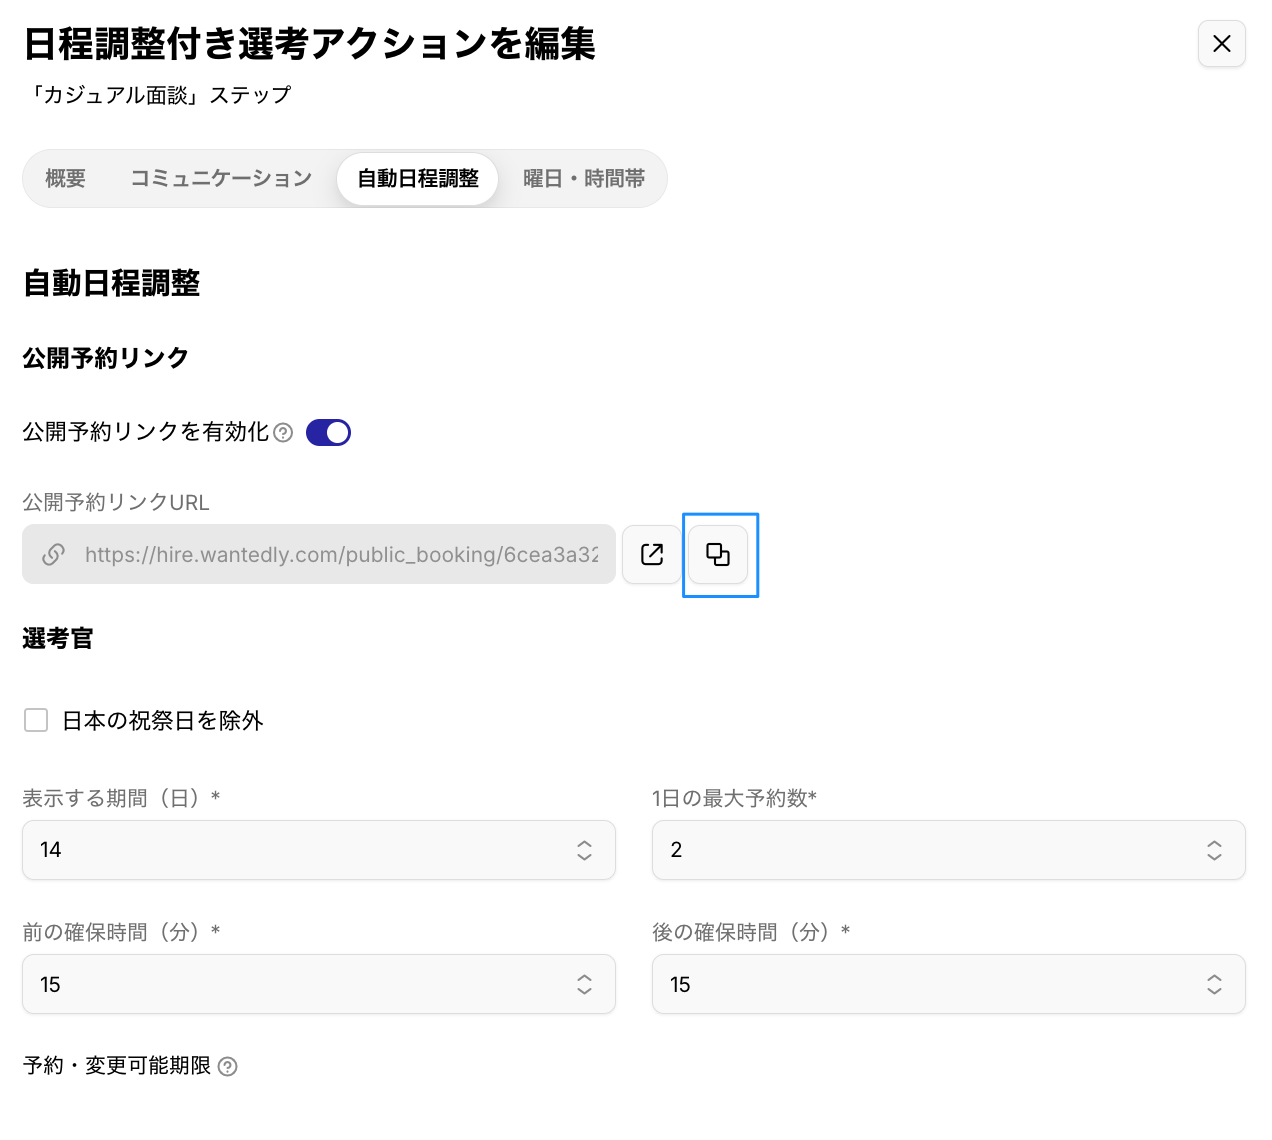Close the edit dialog with X

1221,44
